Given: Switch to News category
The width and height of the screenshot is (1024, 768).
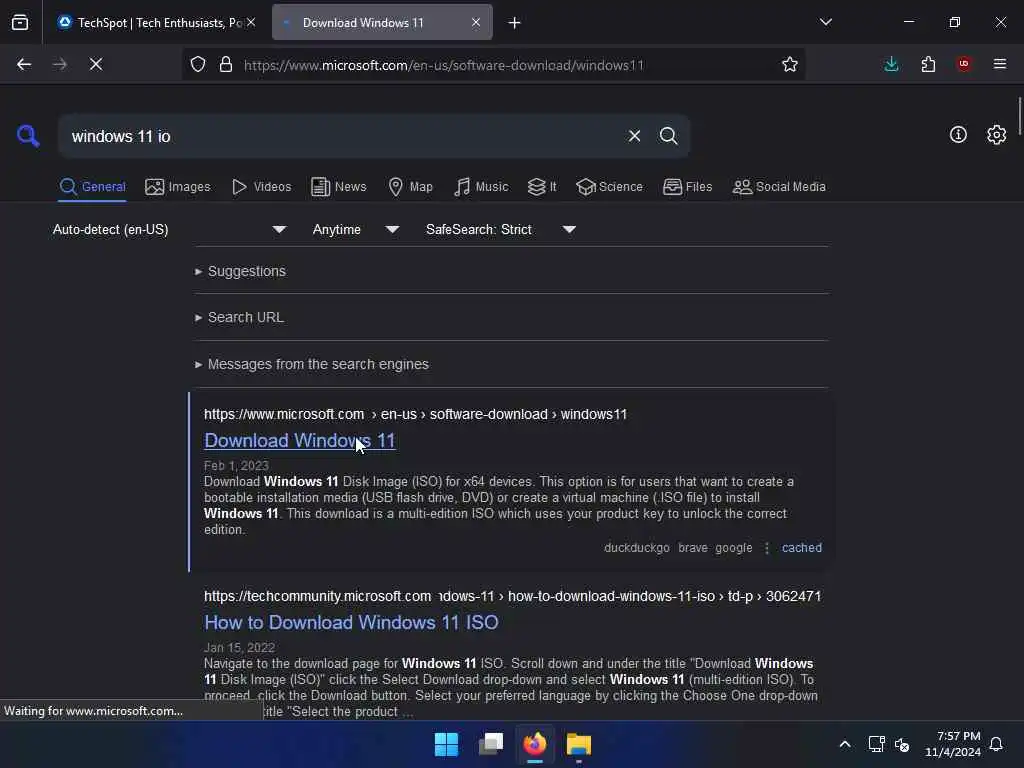Looking at the screenshot, I should pyautogui.click(x=339, y=187).
